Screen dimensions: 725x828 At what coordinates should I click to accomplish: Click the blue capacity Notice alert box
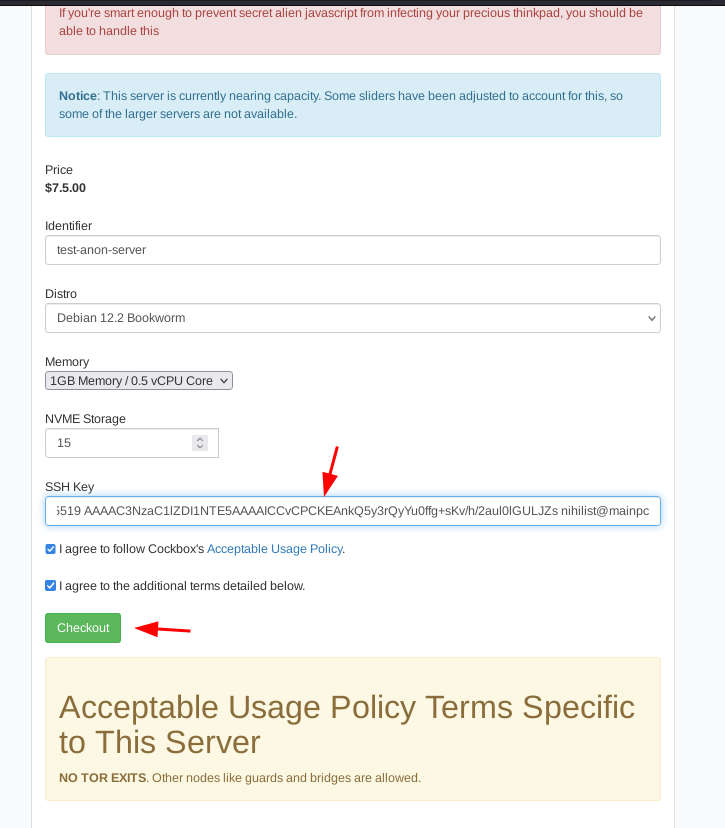(x=352, y=105)
